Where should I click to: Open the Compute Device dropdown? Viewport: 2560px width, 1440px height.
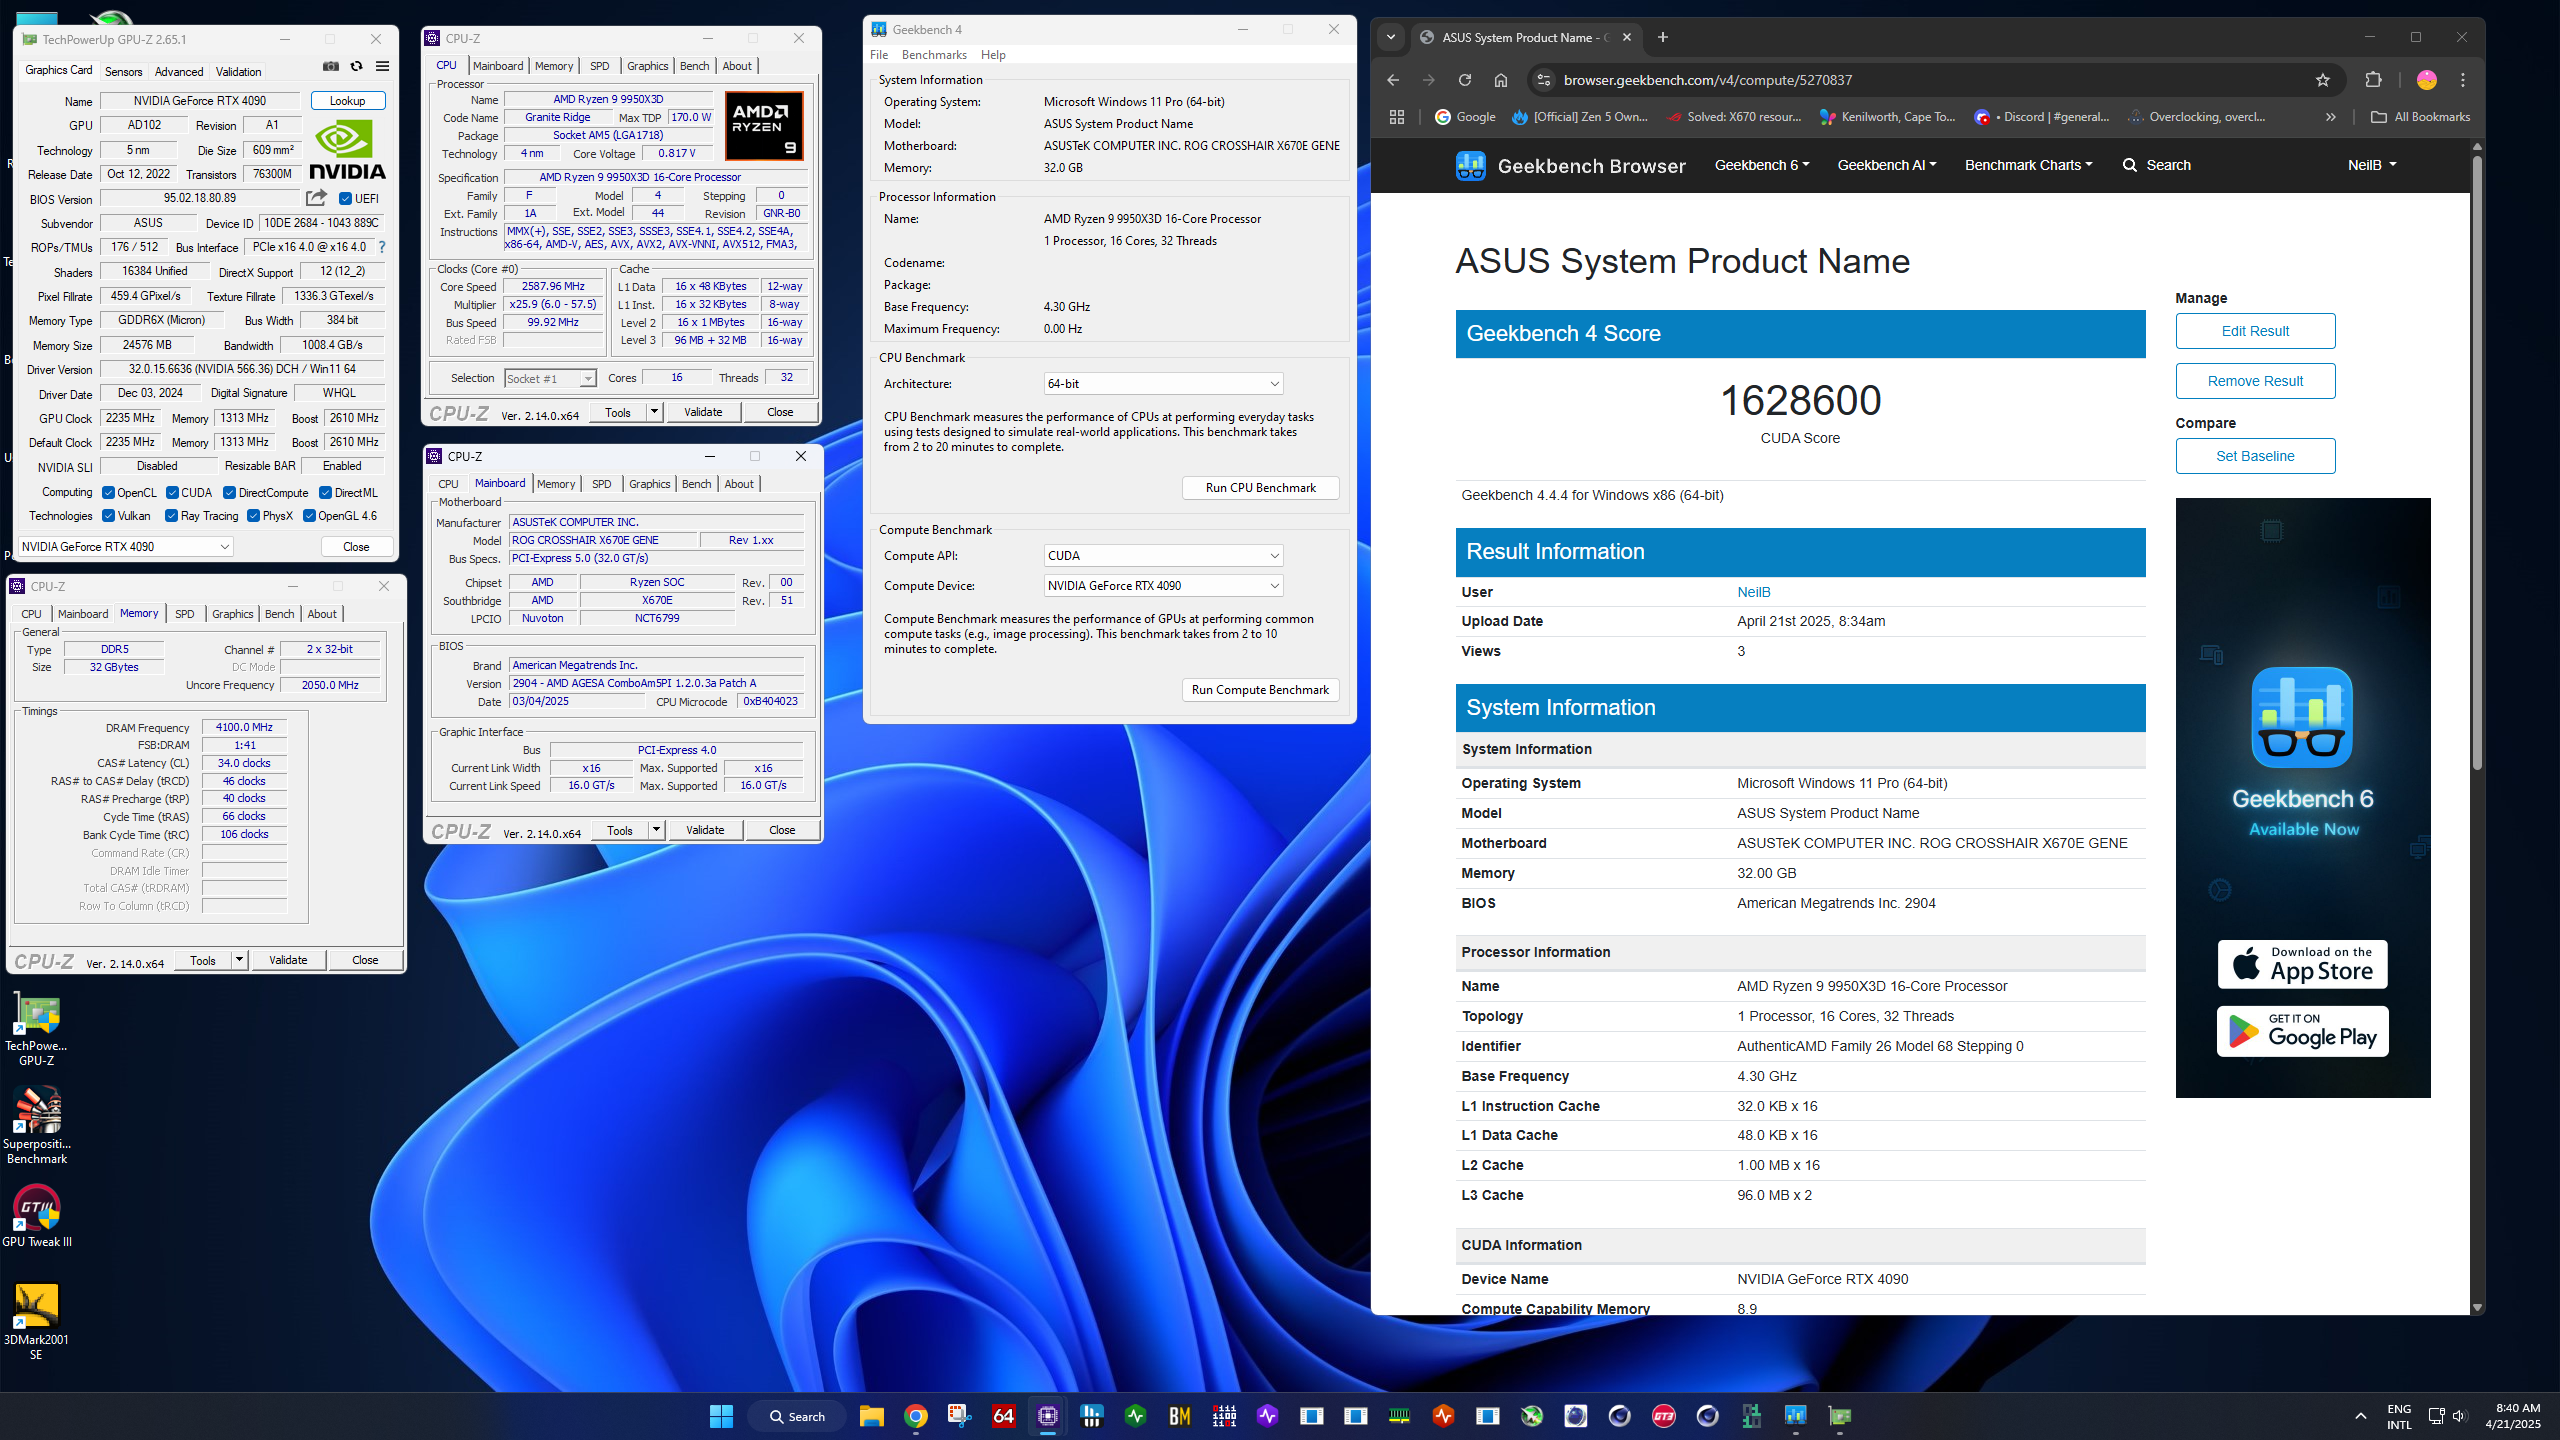1163,586
